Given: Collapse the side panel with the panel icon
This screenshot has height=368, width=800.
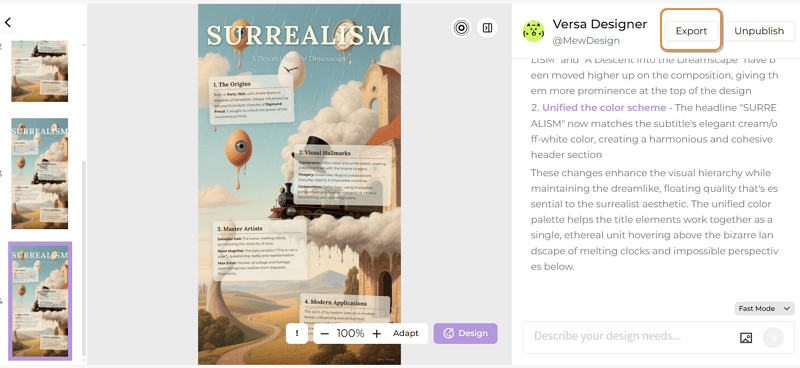Looking at the screenshot, I should 487,28.
